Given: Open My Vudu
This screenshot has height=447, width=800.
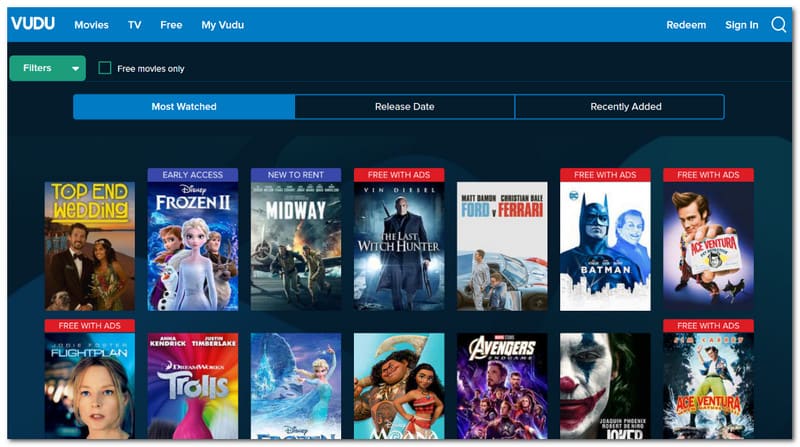Looking at the screenshot, I should click(222, 25).
